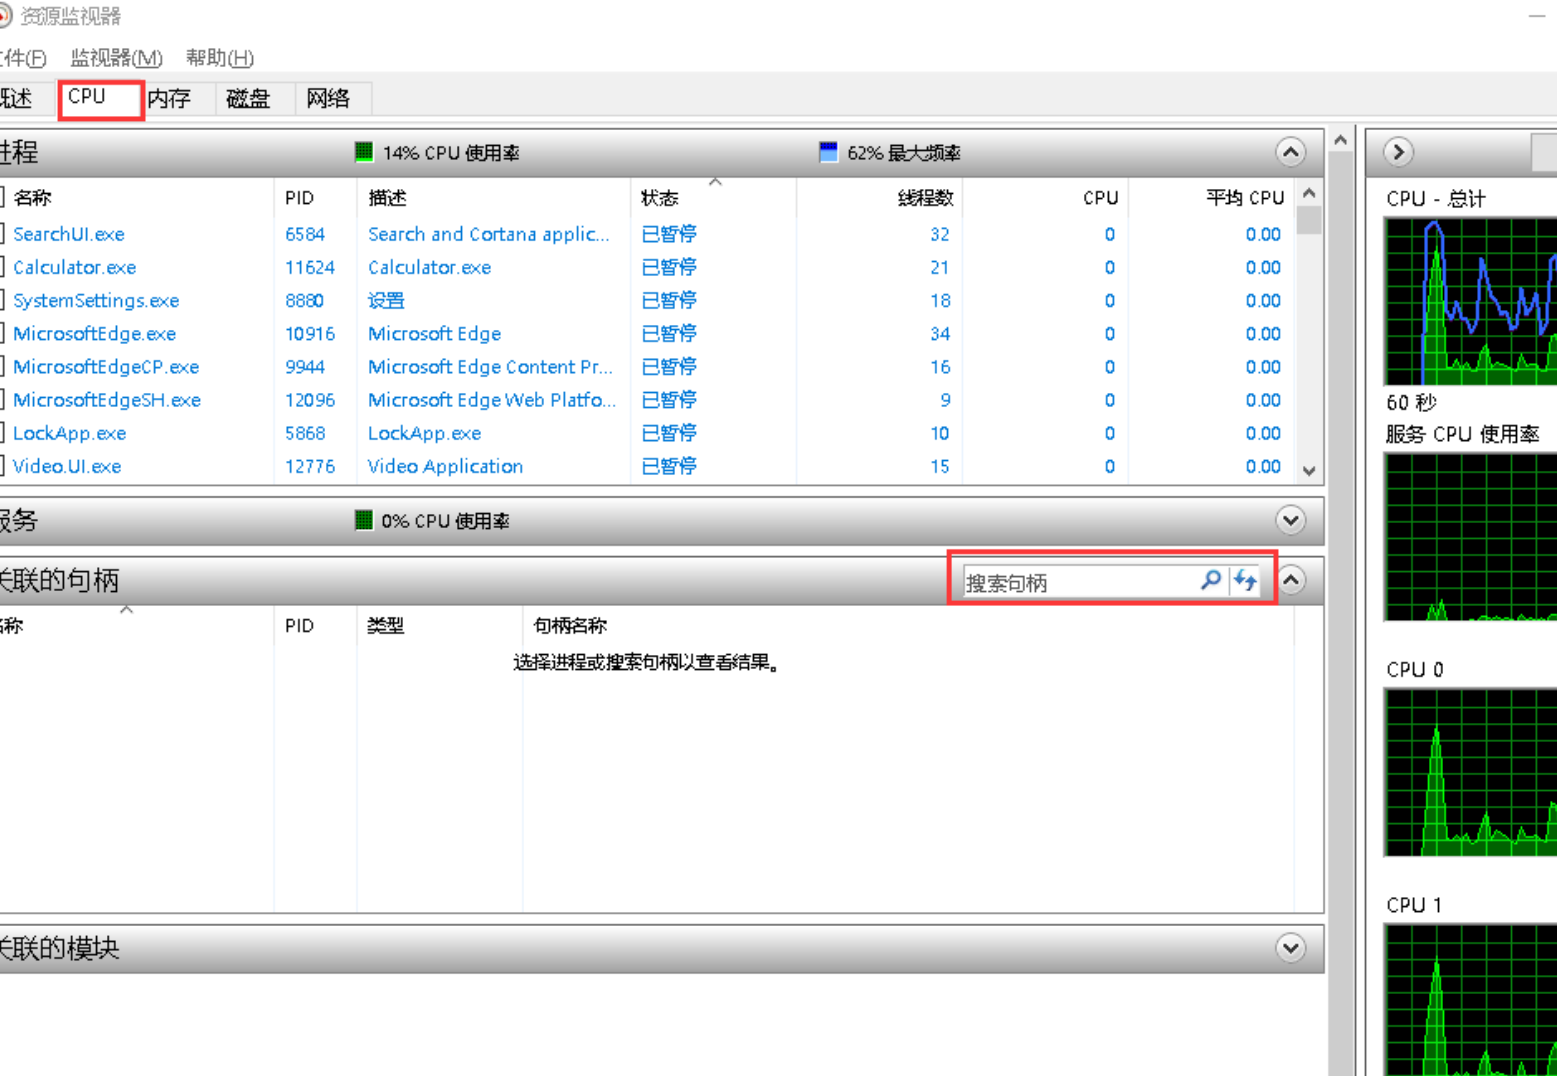Screen dimensions: 1557x1076
Task: Open the 监视器 (Monitor) menu
Action: pyautogui.click(x=116, y=58)
